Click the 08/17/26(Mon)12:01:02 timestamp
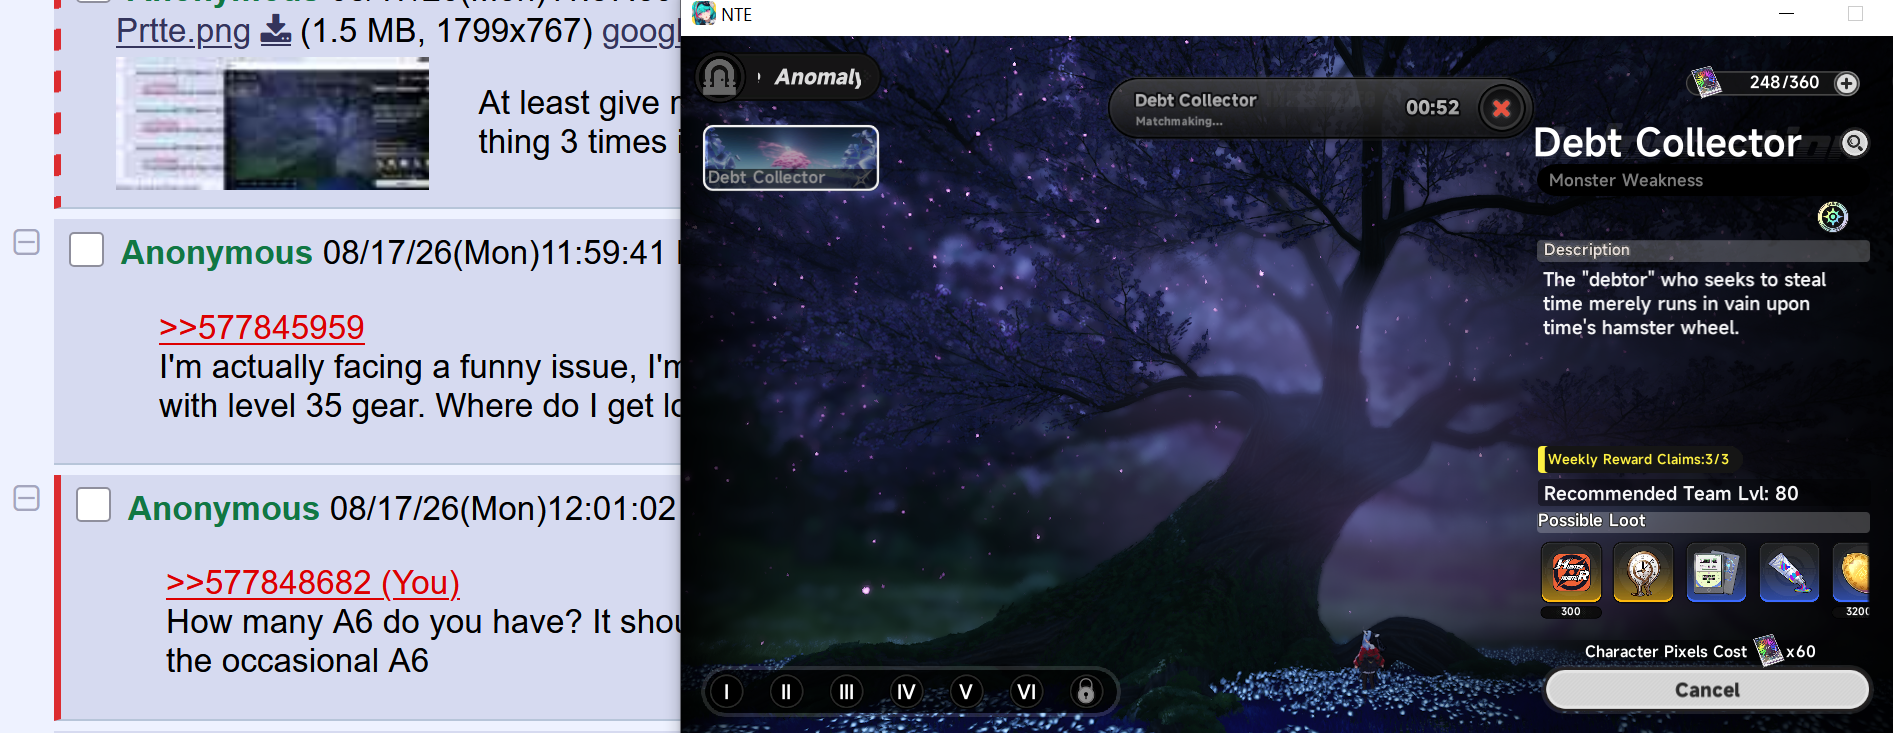Screen dimensions: 1893x733 [x=503, y=508]
